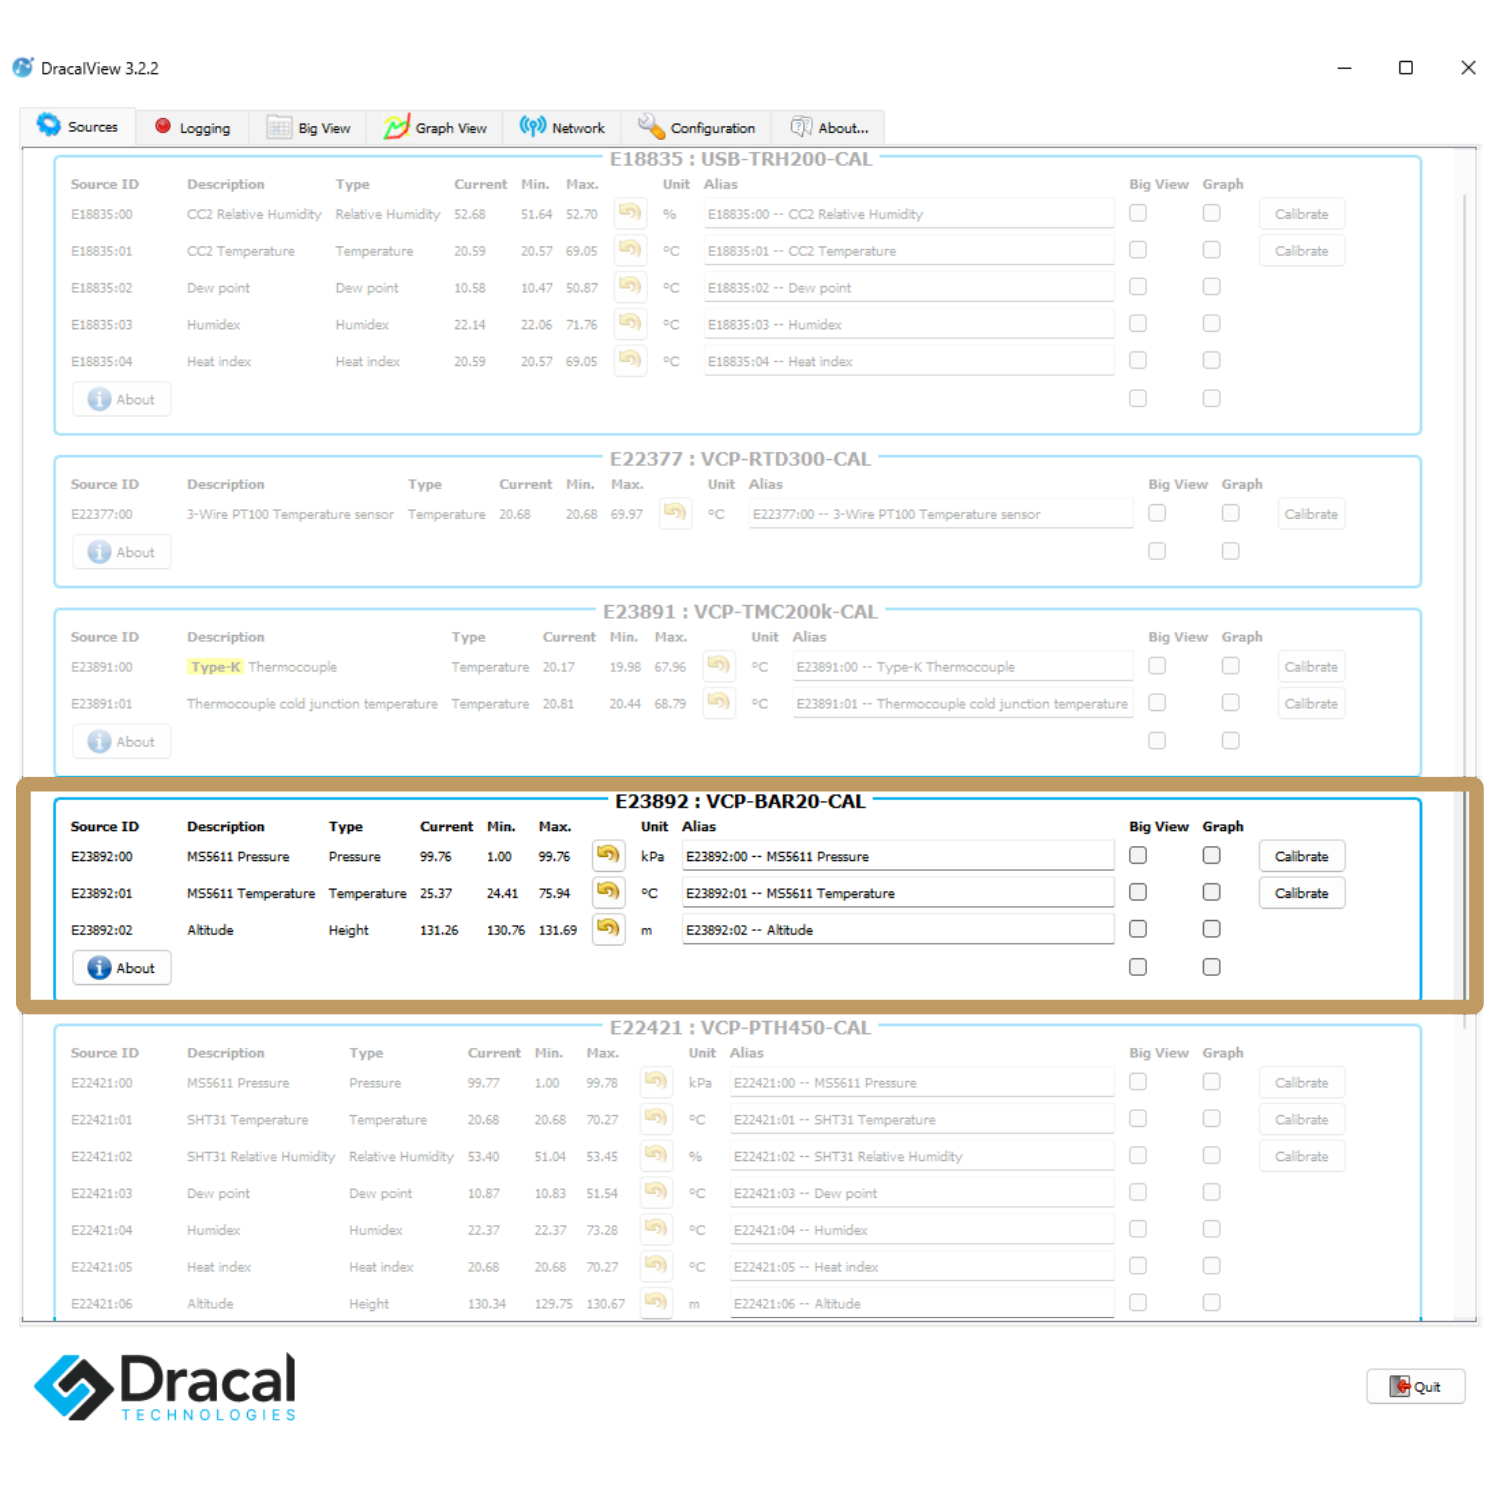
Task: Click the Dracal Technologies logo
Action: click(x=166, y=1386)
